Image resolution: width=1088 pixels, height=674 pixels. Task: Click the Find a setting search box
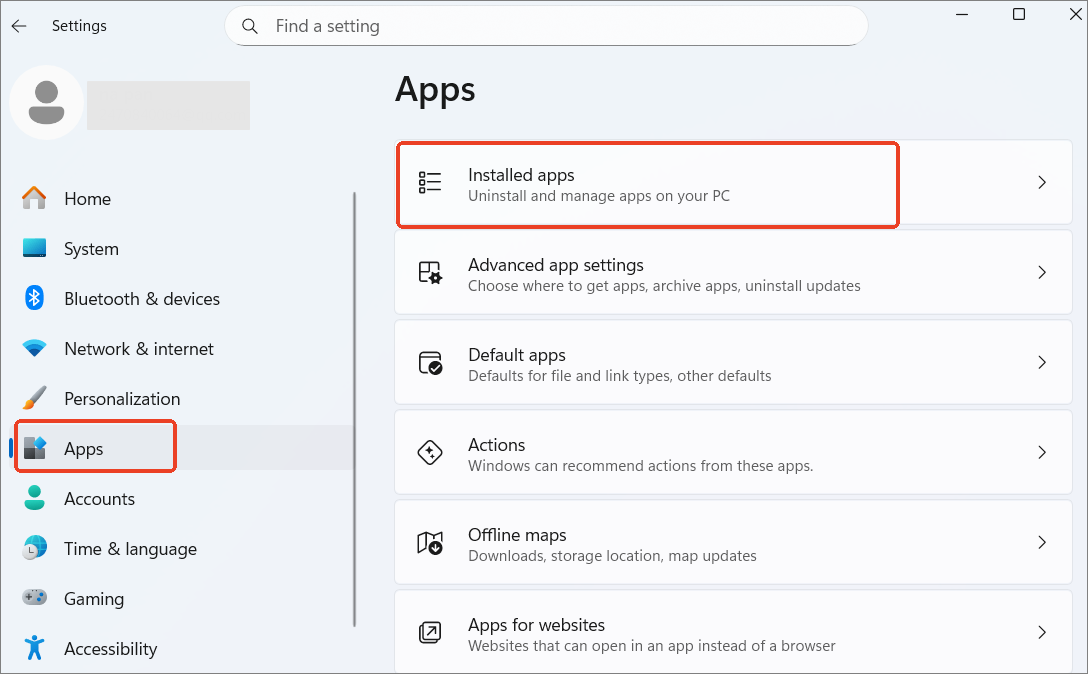pos(560,27)
